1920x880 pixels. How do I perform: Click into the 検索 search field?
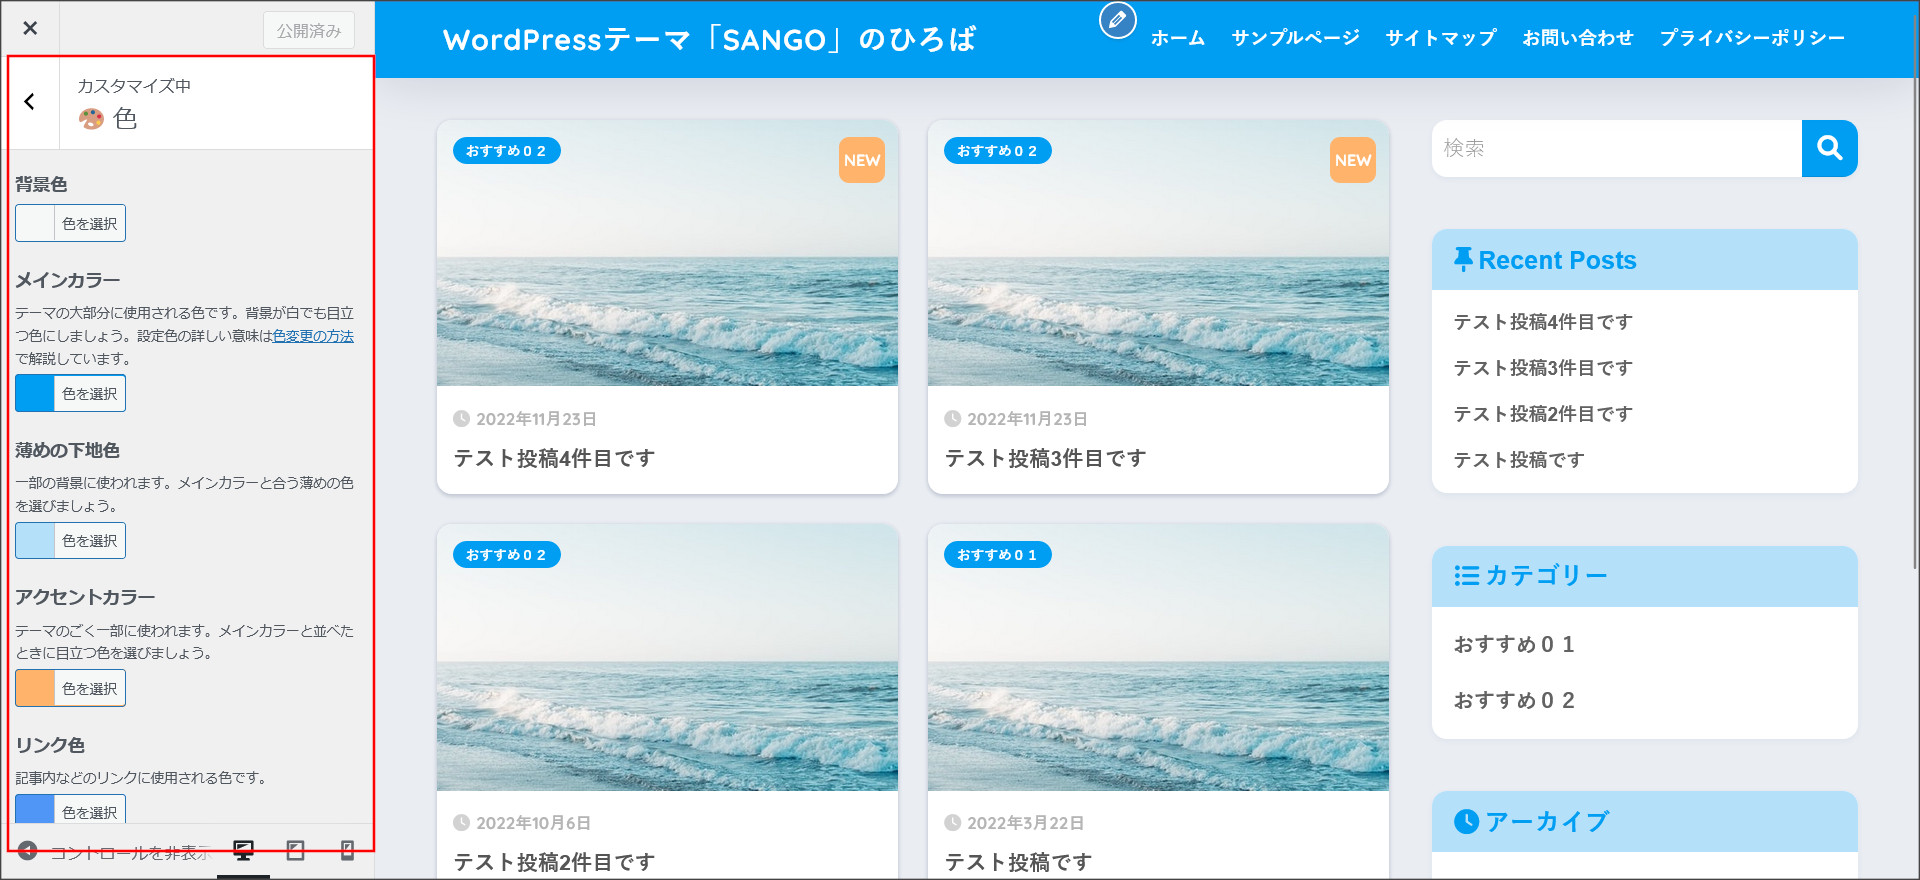pos(1616,148)
